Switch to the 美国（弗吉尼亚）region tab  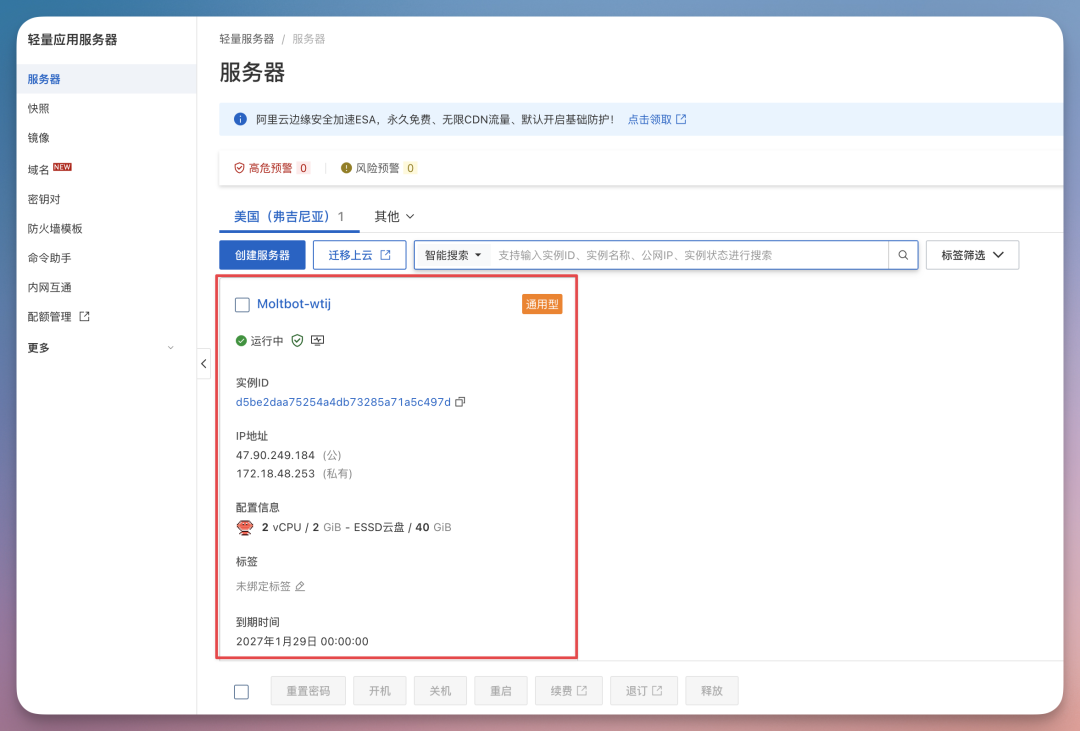[289, 216]
